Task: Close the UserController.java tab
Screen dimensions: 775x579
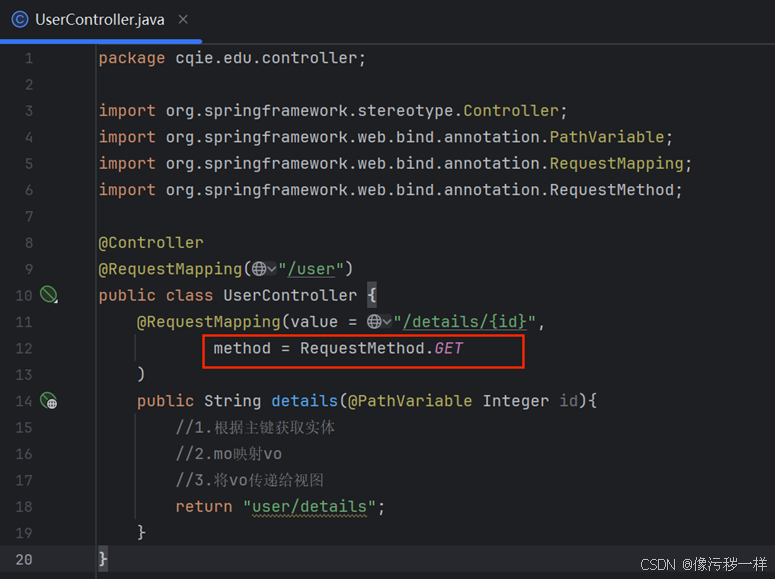Action: tap(183, 19)
